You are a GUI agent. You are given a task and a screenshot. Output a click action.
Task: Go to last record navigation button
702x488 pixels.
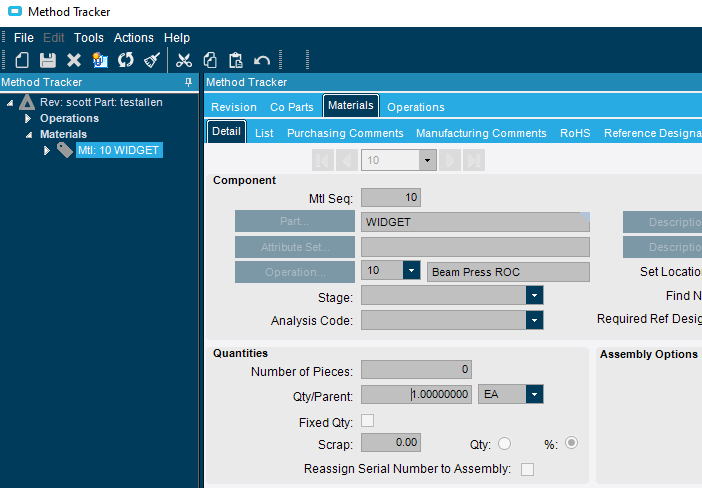(x=474, y=160)
